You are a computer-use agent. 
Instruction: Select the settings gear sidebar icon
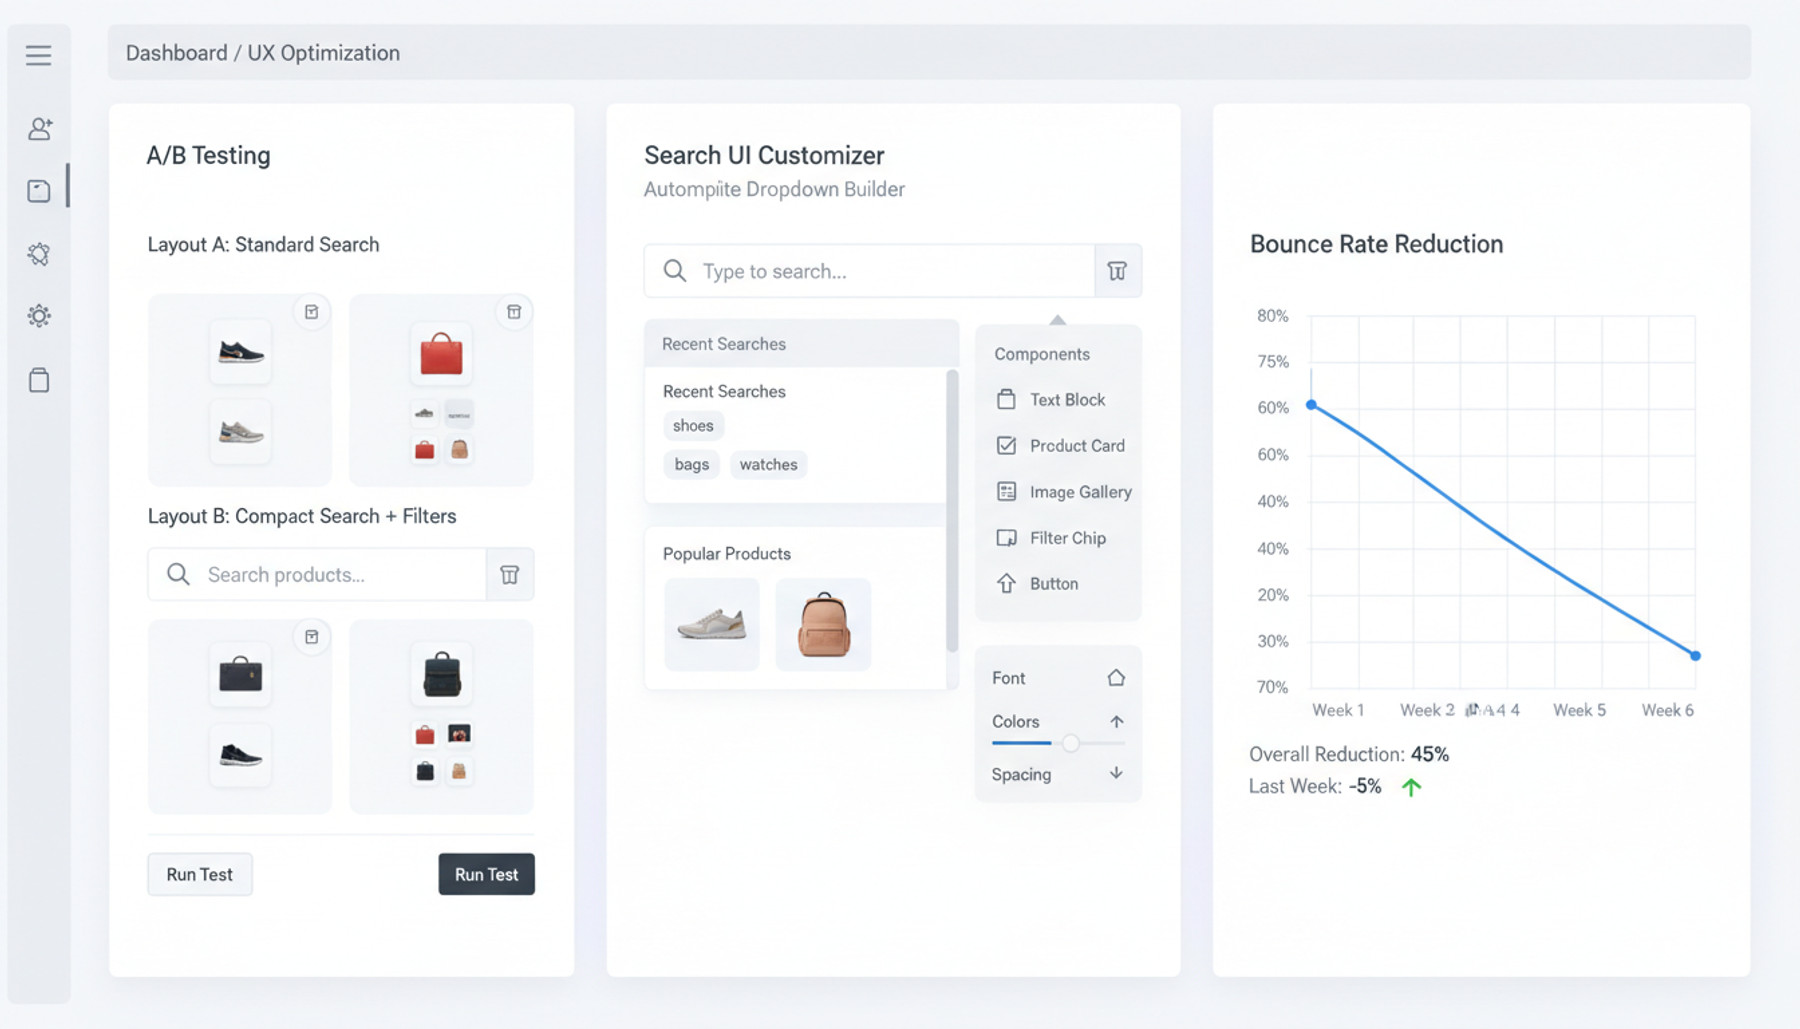tap(39, 316)
